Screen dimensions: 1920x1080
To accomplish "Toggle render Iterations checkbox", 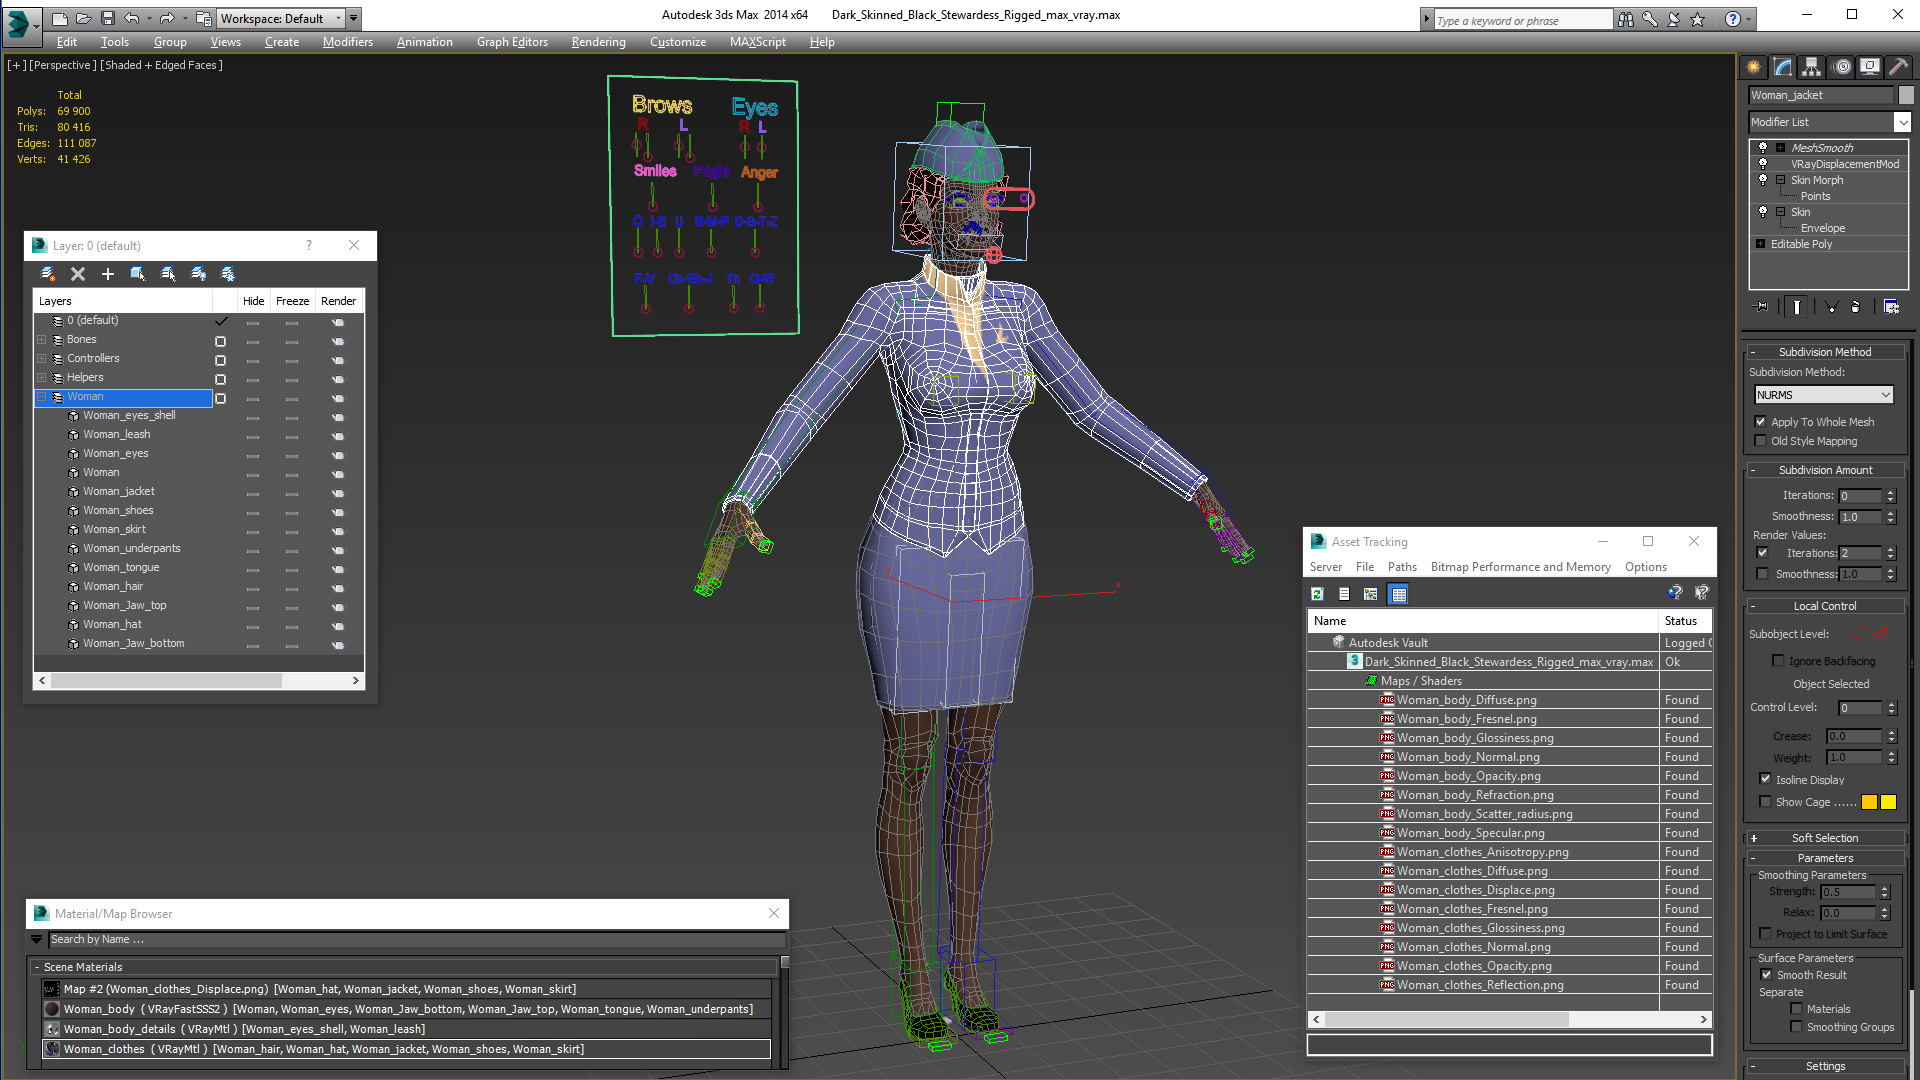I will (1762, 553).
